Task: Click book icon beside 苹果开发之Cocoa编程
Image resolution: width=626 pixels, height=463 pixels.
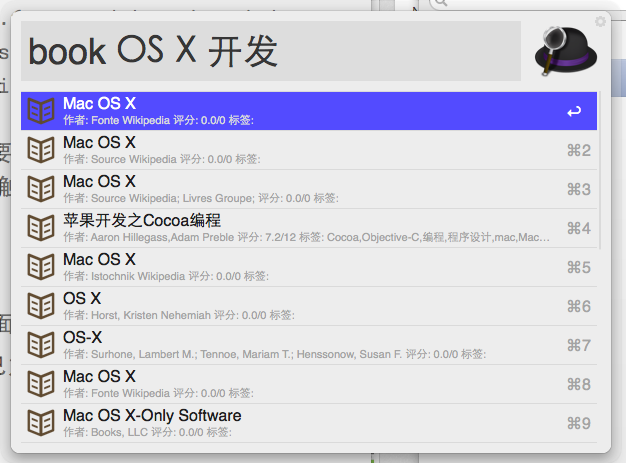Action: [41, 228]
